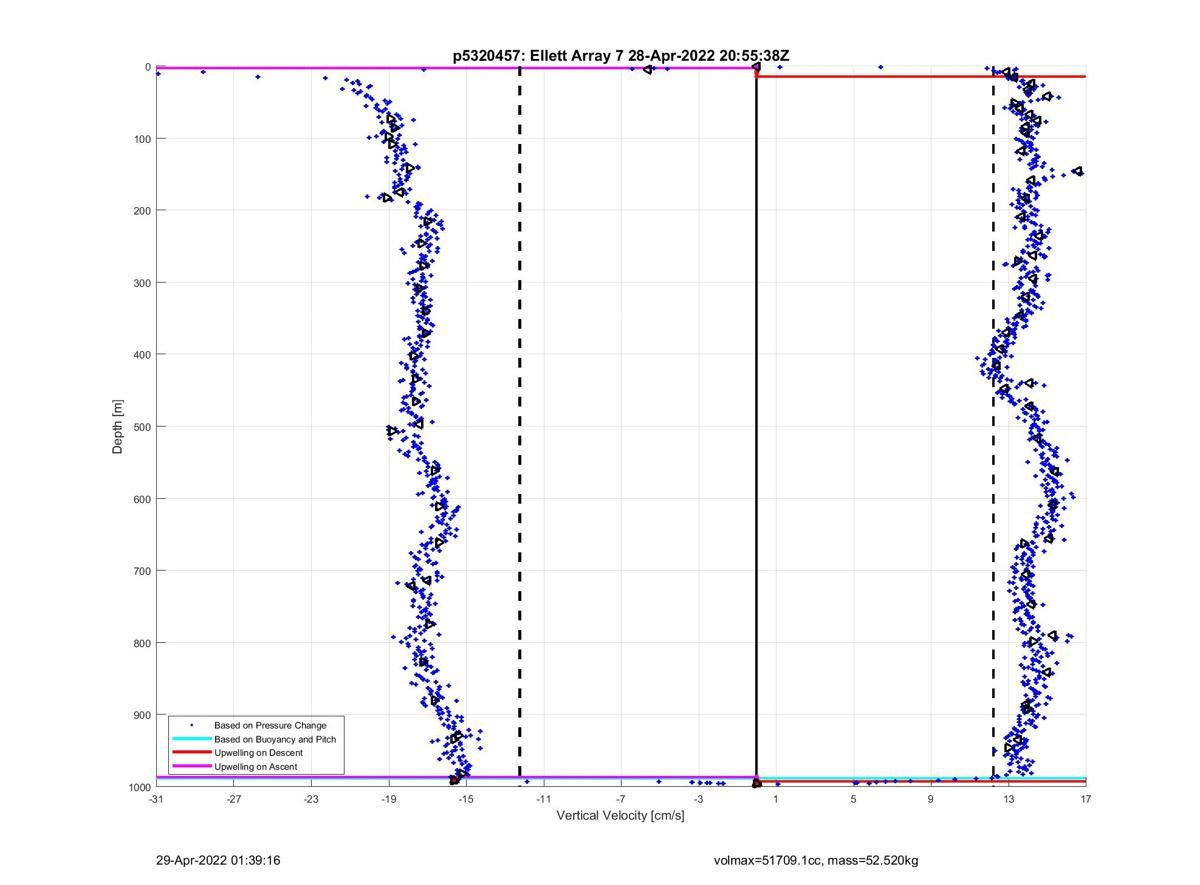Click the timestamp '29-Apr-2022 01:39:16'
This screenshot has width=1200, height=885.
click(x=218, y=860)
